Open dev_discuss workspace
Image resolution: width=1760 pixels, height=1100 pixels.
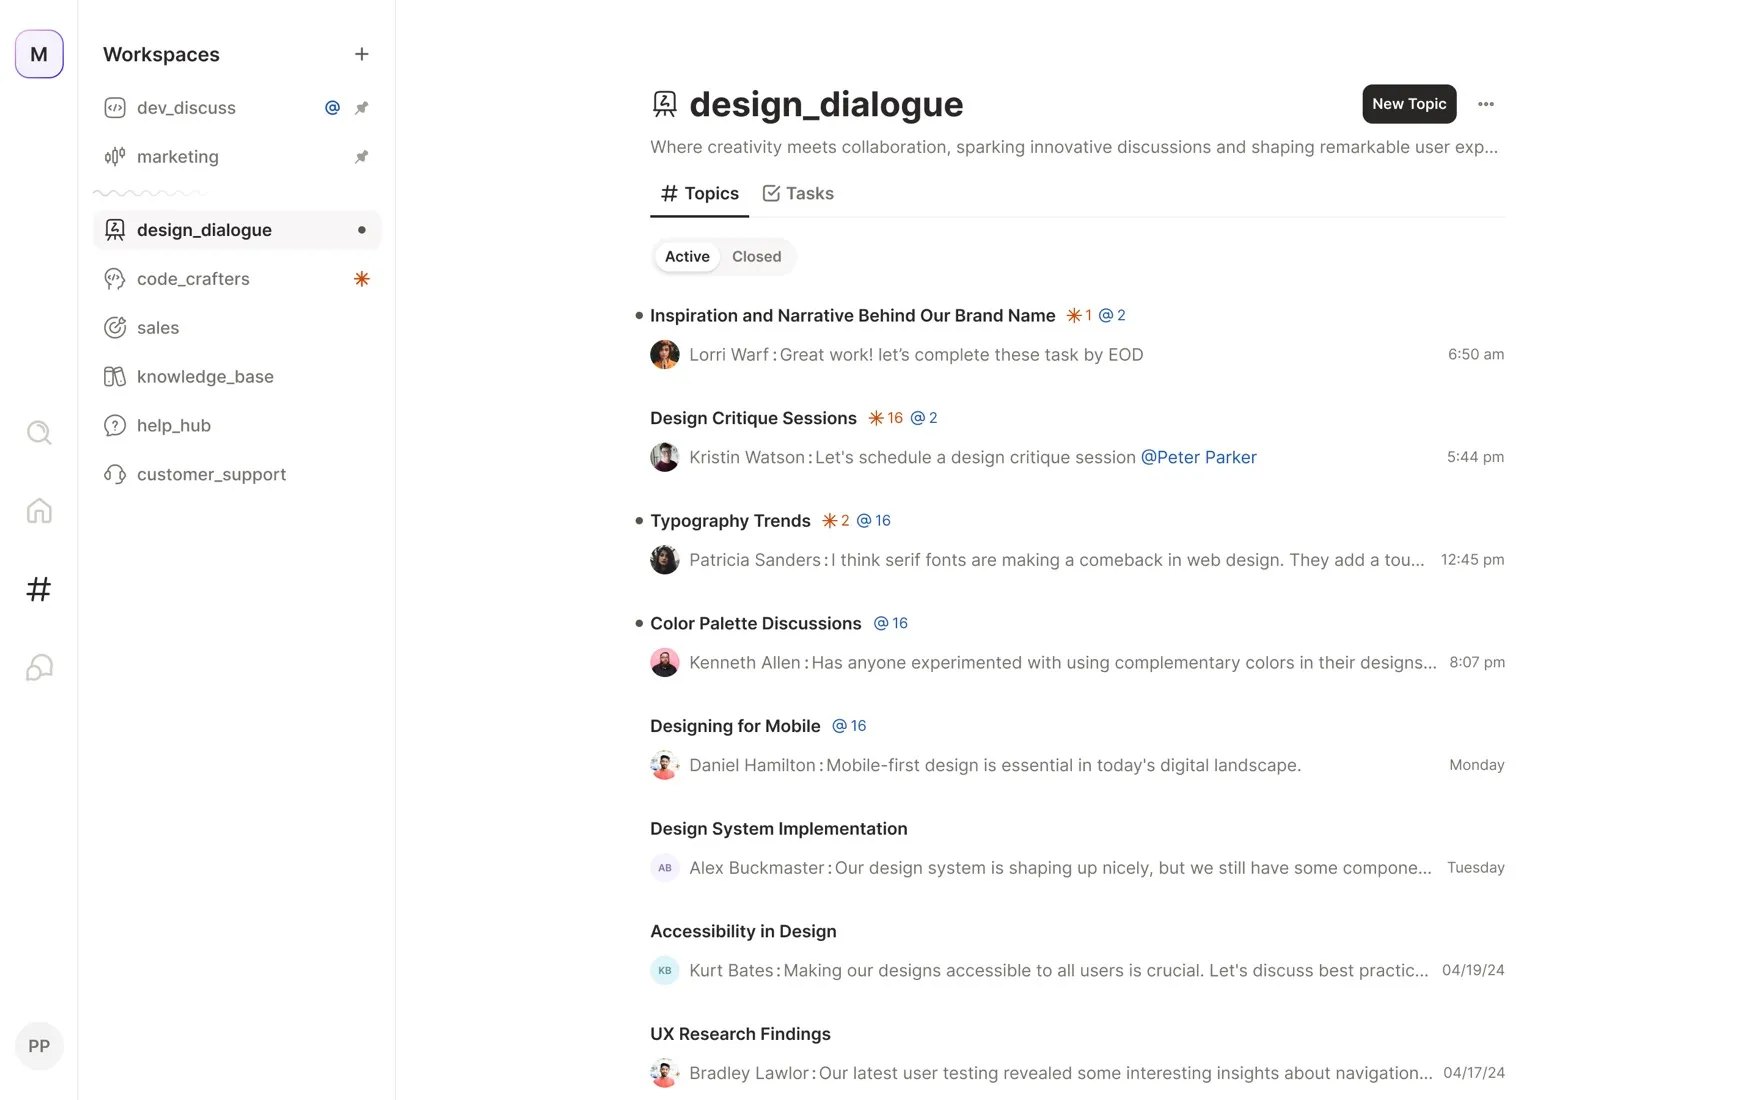pyautogui.click(x=237, y=108)
